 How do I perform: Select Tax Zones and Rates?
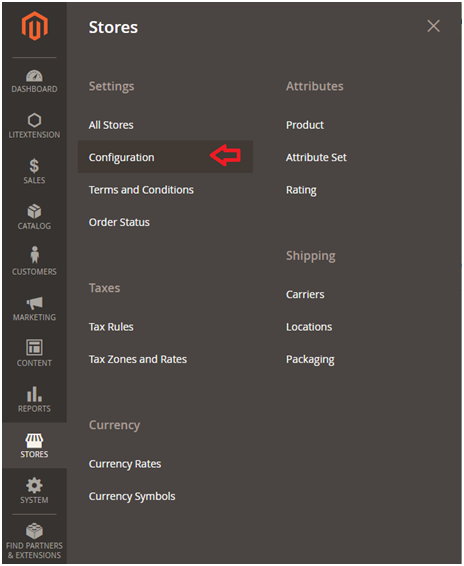pyautogui.click(x=138, y=360)
